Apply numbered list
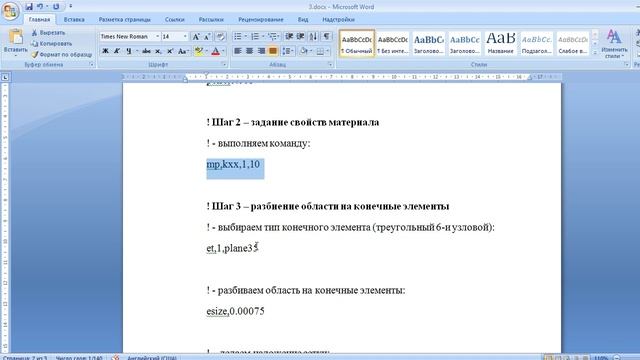640x360 pixels. 255,36
